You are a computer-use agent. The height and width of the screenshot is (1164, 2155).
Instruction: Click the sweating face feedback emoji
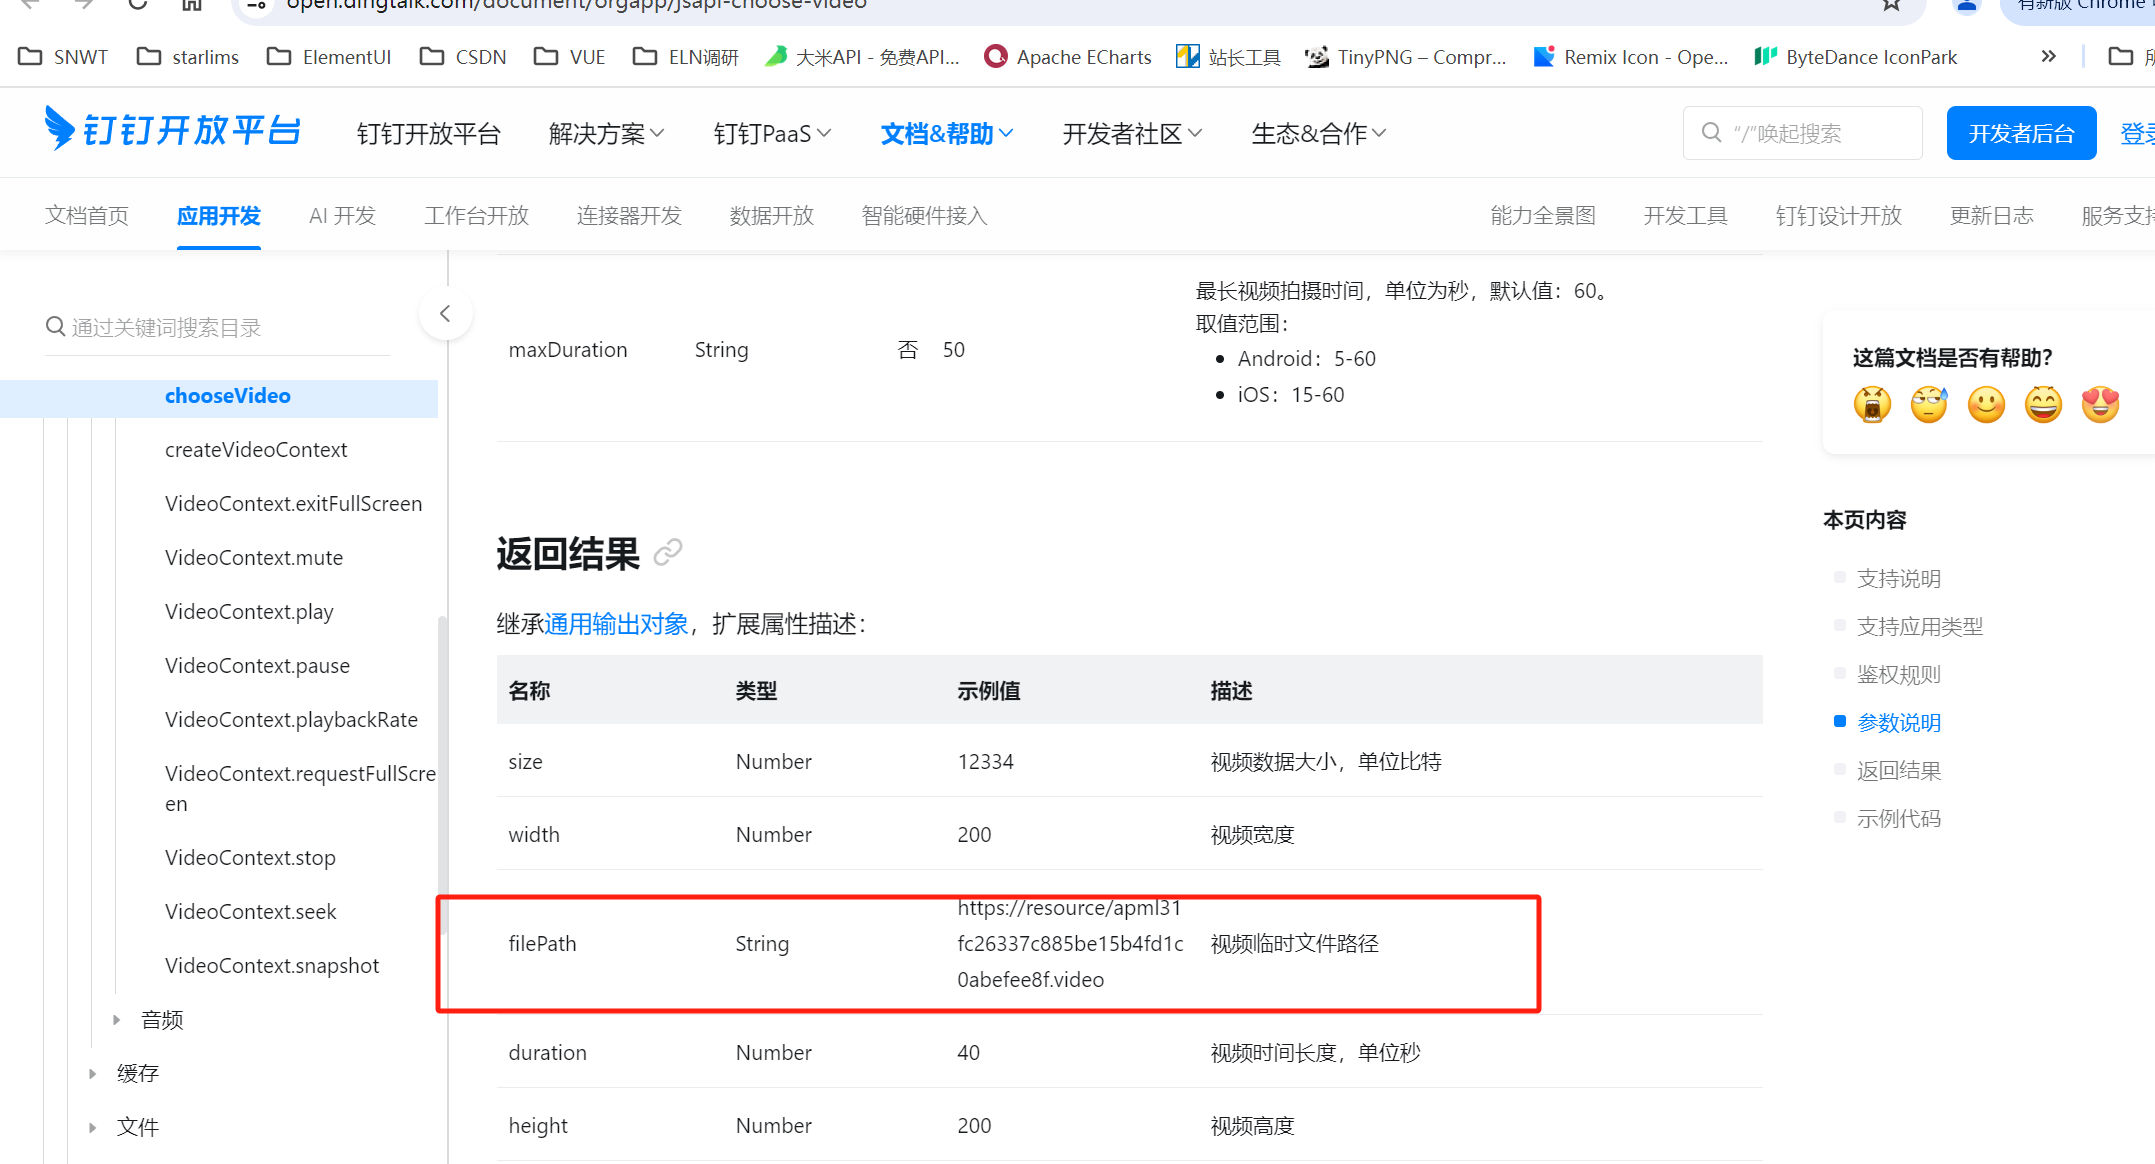click(x=1929, y=405)
